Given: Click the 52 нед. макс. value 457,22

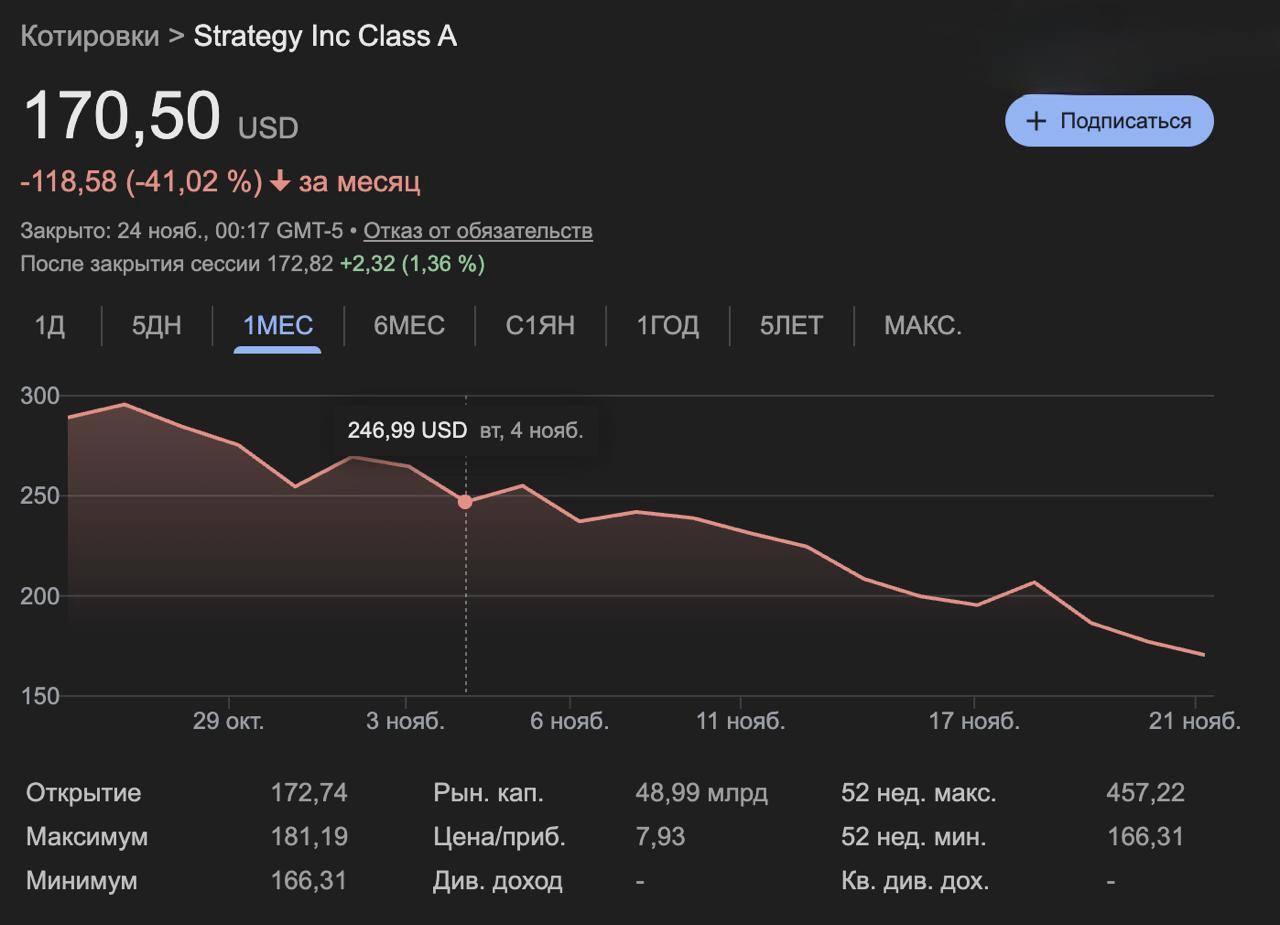Looking at the screenshot, I should click(x=1145, y=793).
